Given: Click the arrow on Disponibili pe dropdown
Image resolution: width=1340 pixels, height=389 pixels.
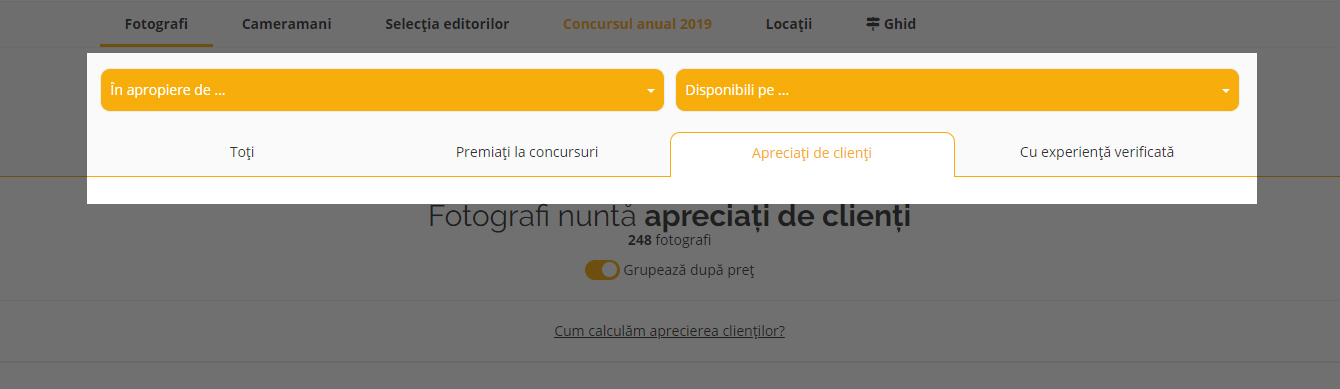Looking at the screenshot, I should pyautogui.click(x=1226, y=91).
